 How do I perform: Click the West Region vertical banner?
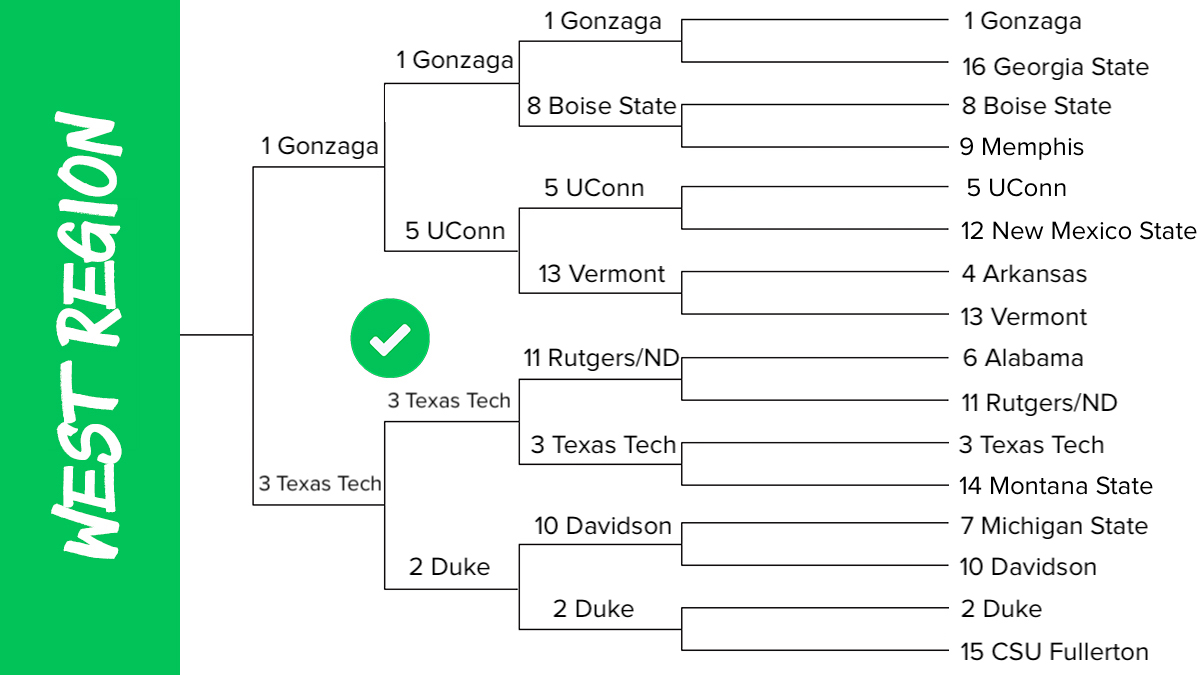click(x=90, y=337)
